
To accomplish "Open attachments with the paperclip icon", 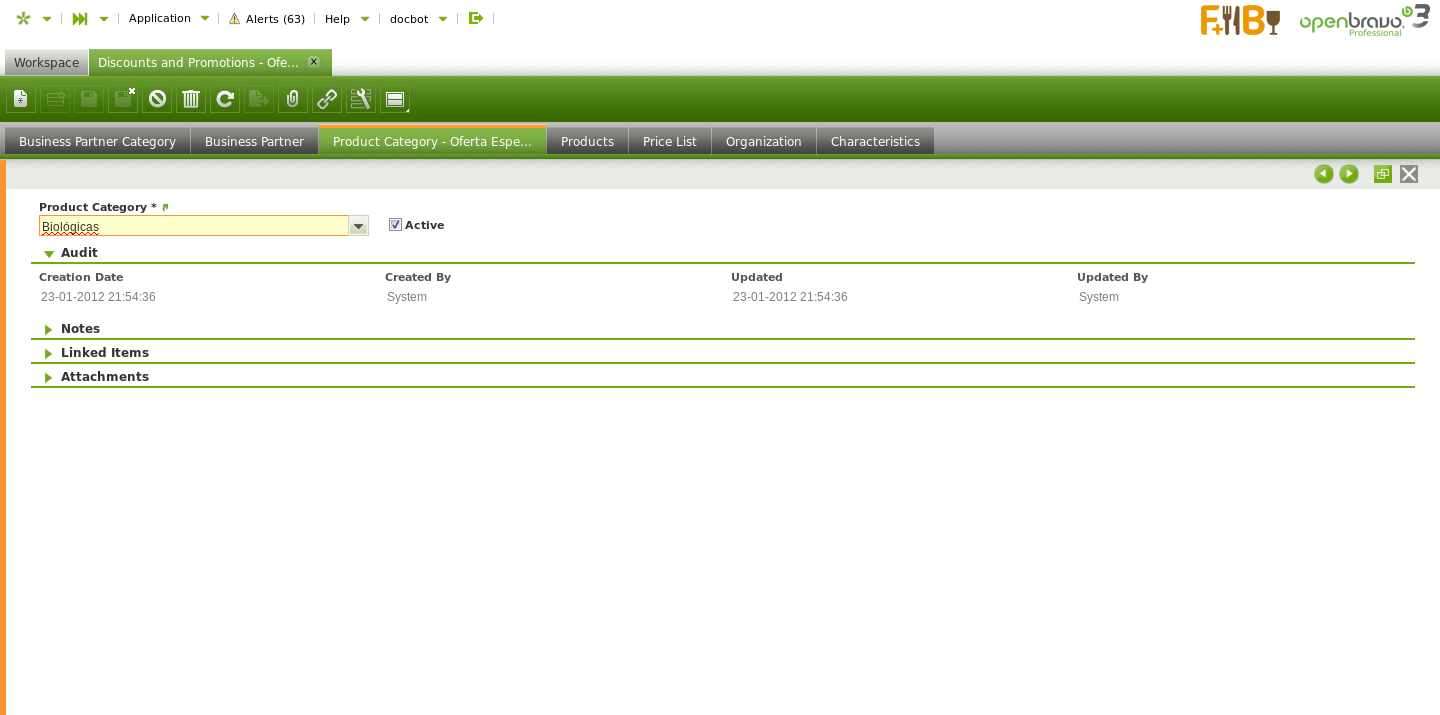I will pos(293,99).
